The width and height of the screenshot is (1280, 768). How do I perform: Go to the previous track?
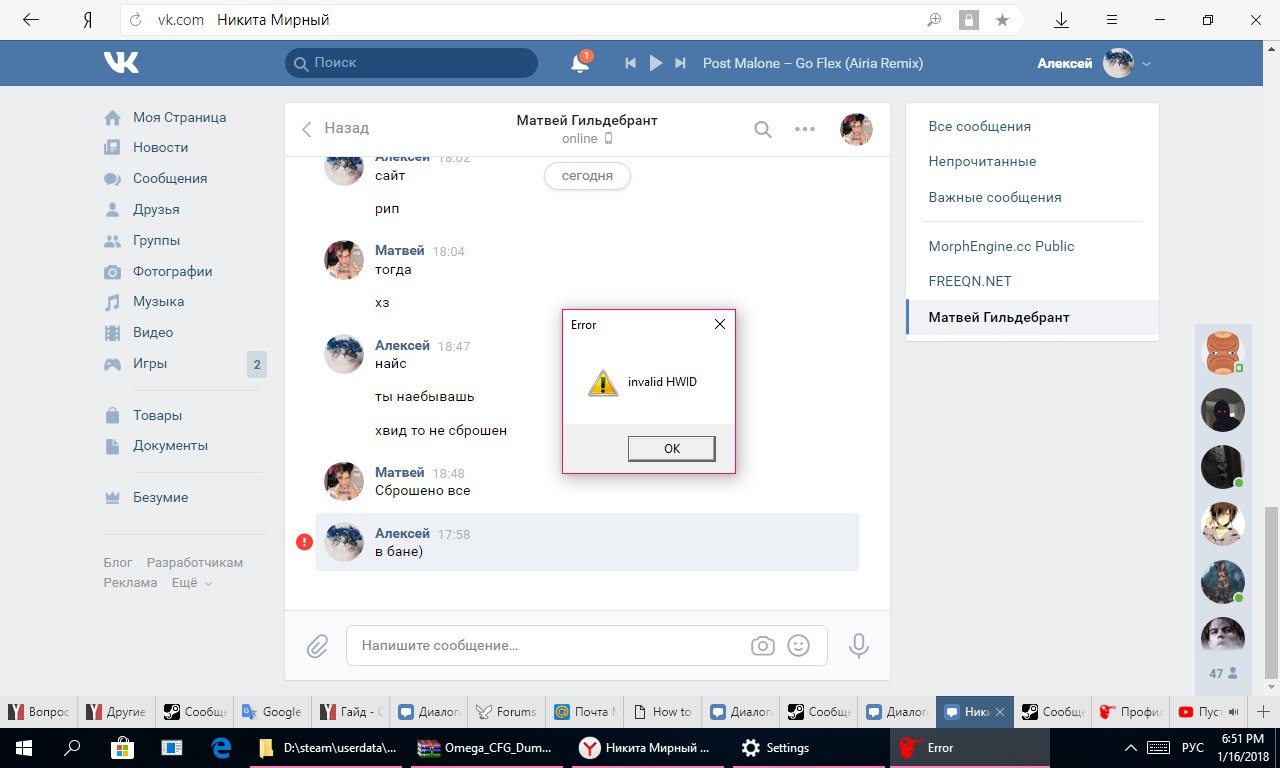point(630,63)
